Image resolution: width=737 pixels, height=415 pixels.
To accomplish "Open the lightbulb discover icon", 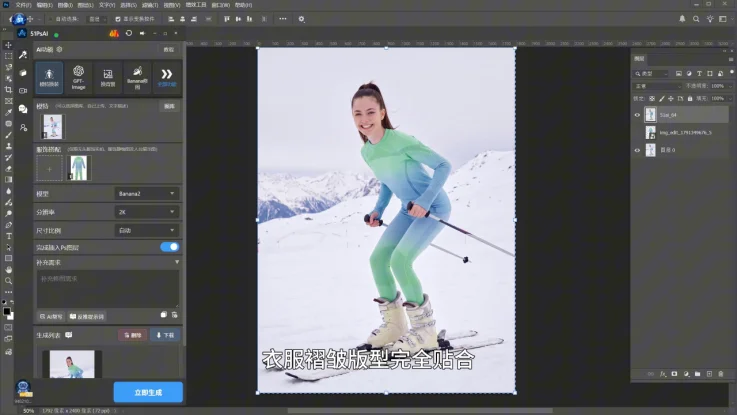I will [x=710, y=19].
